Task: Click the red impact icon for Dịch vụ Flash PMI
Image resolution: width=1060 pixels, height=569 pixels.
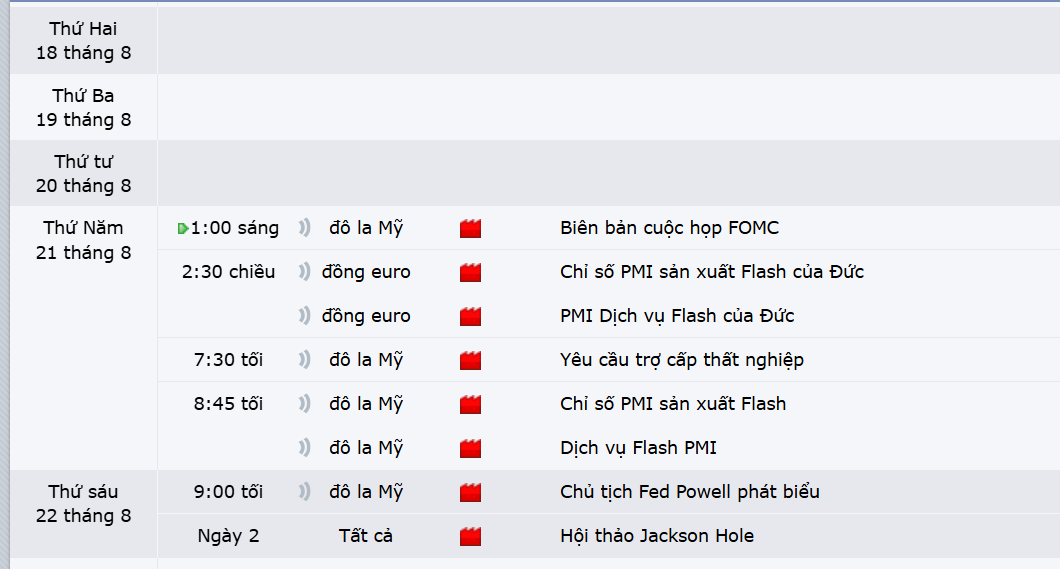Action: click(470, 448)
